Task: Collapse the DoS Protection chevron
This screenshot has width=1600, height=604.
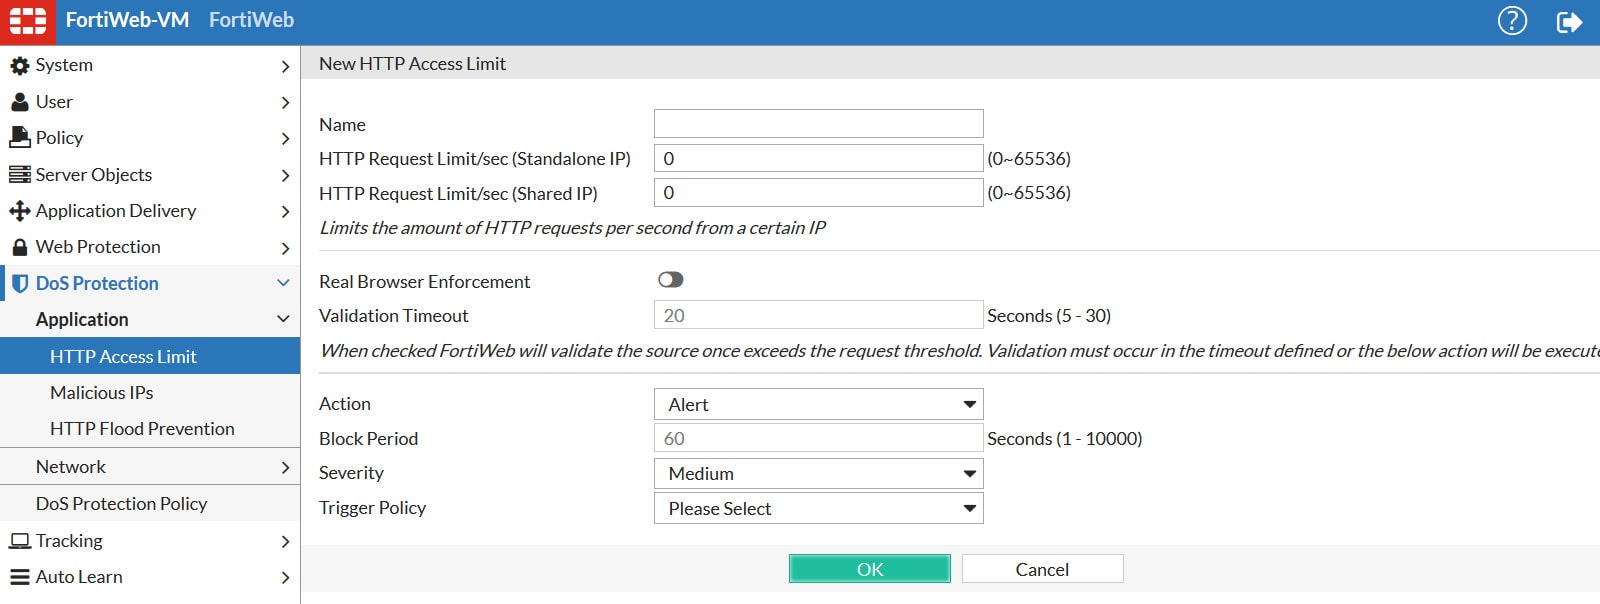Action: click(283, 283)
